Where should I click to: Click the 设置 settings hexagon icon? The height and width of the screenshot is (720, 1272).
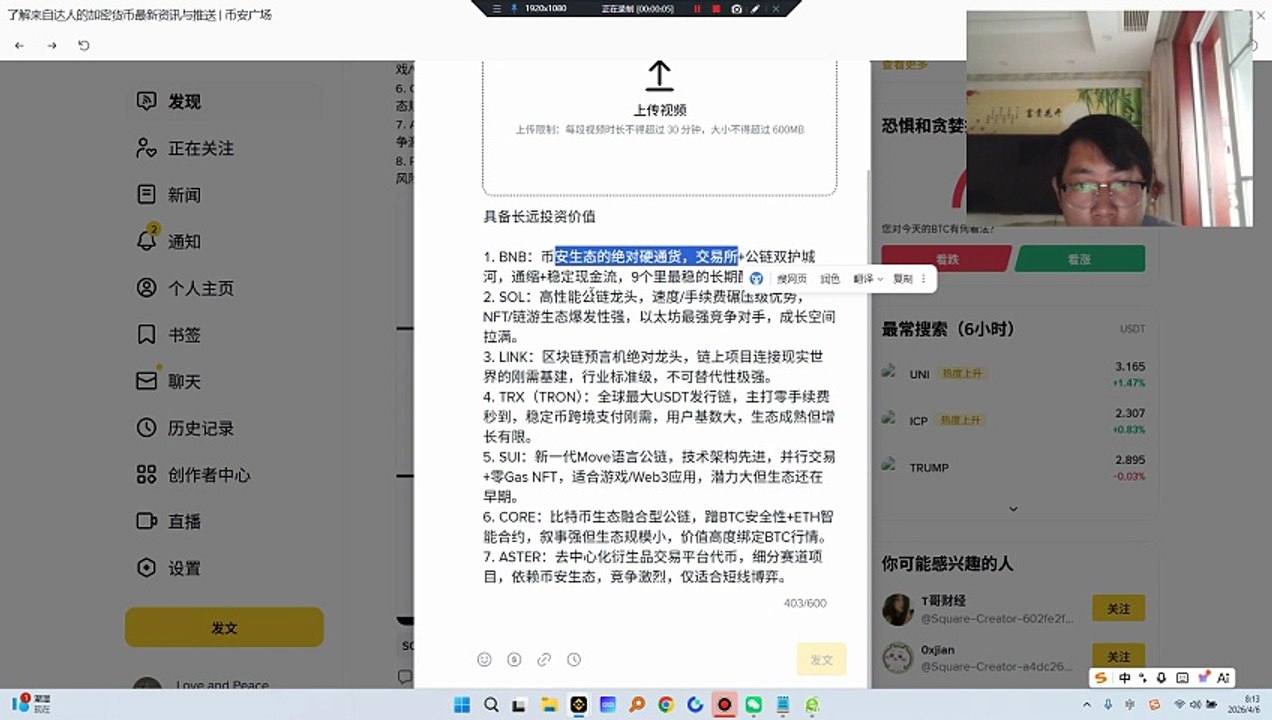click(147, 568)
